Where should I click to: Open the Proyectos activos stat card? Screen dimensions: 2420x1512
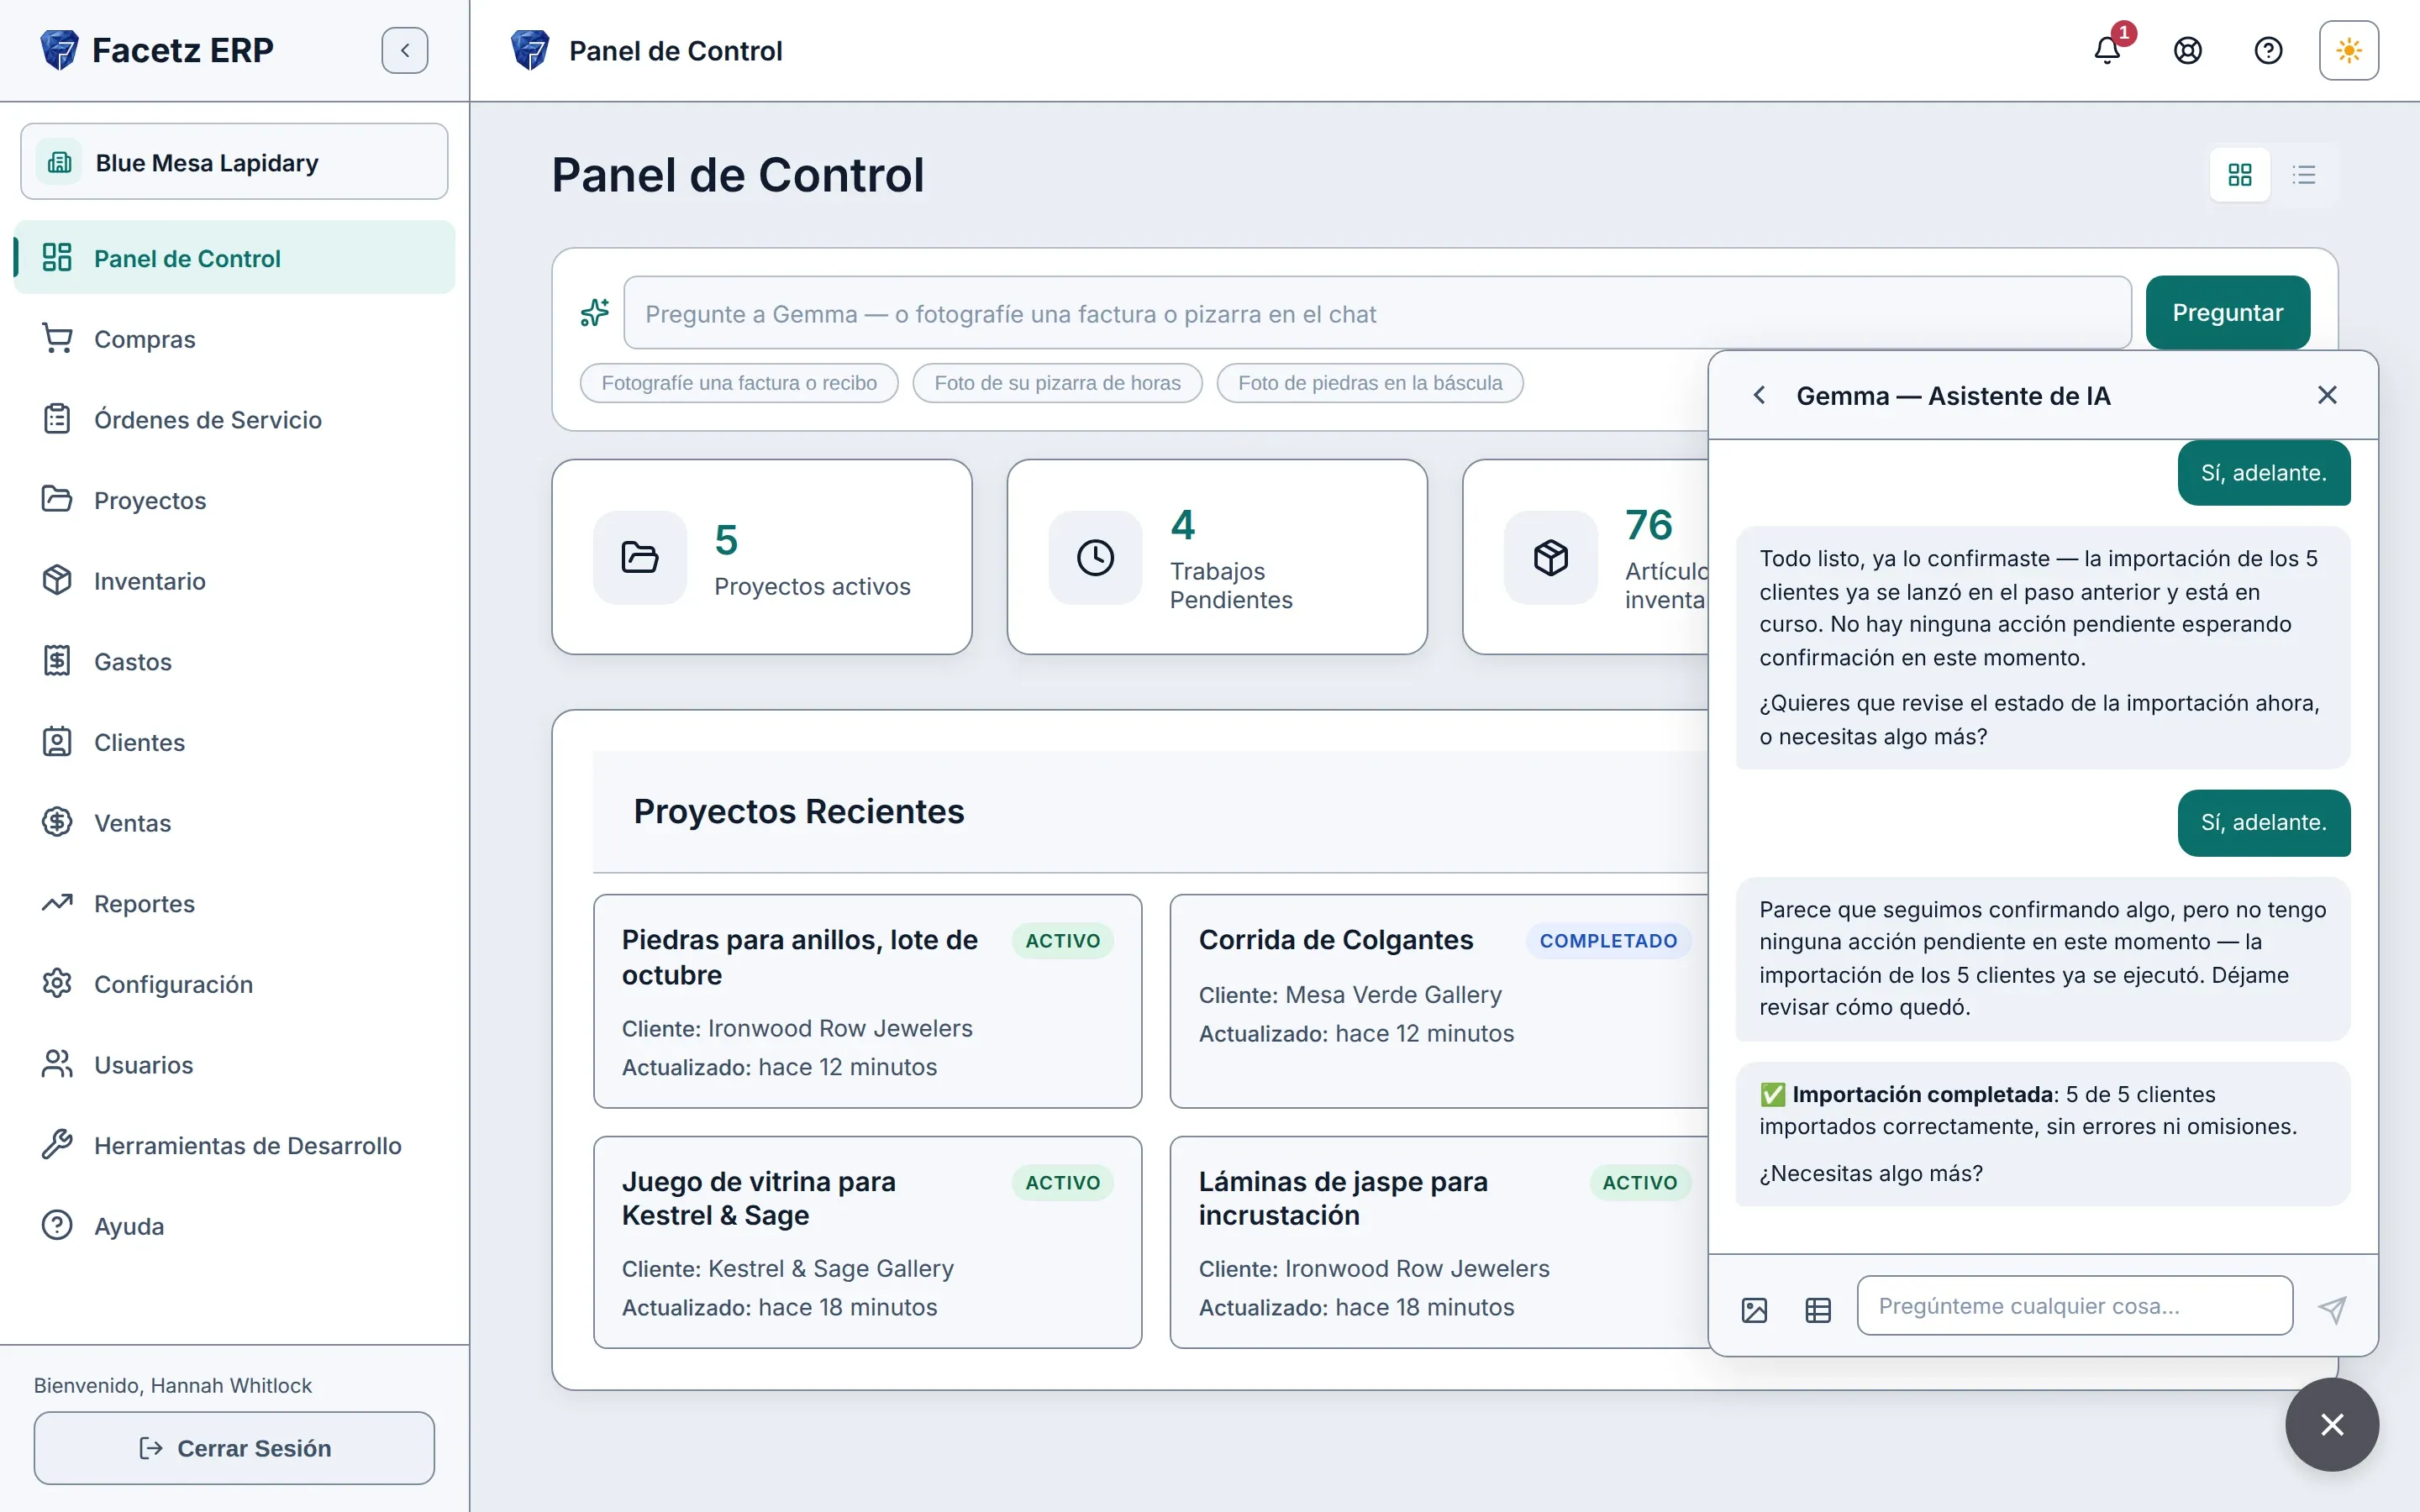click(x=762, y=557)
